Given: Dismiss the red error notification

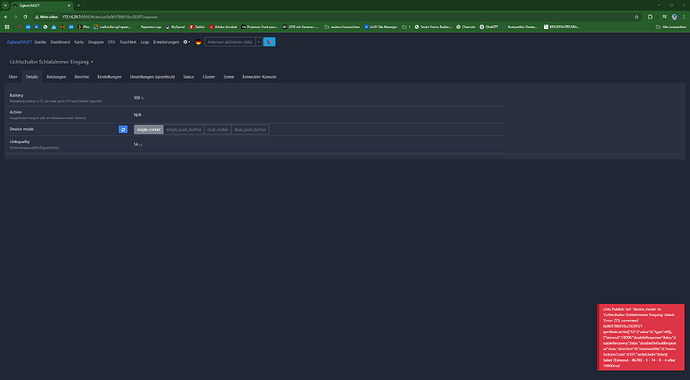Looking at the screenshot, I should click(641, 337).
